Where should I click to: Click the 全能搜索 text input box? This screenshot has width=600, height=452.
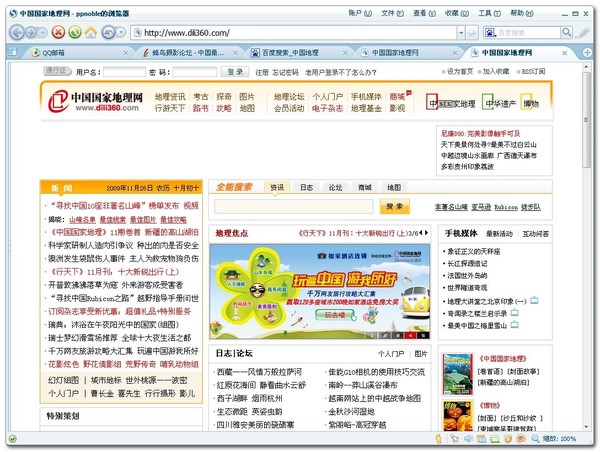pos(293,207)
